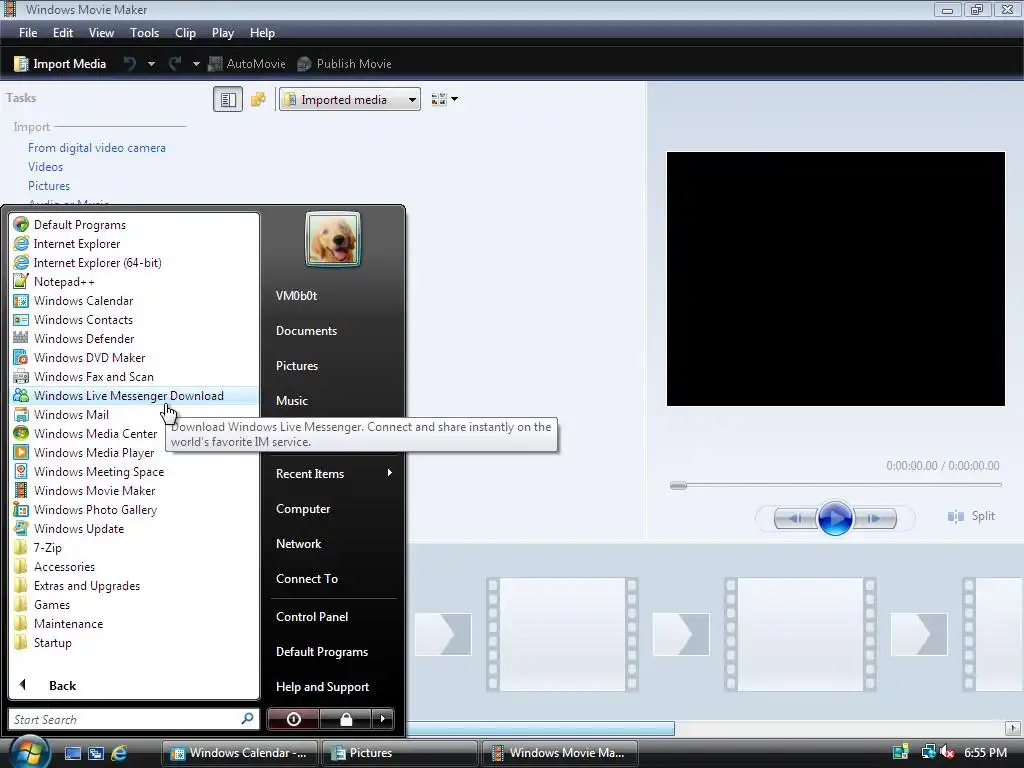Open the shutdown options arrow menu
1024x768 pixels.
[383, 719]
